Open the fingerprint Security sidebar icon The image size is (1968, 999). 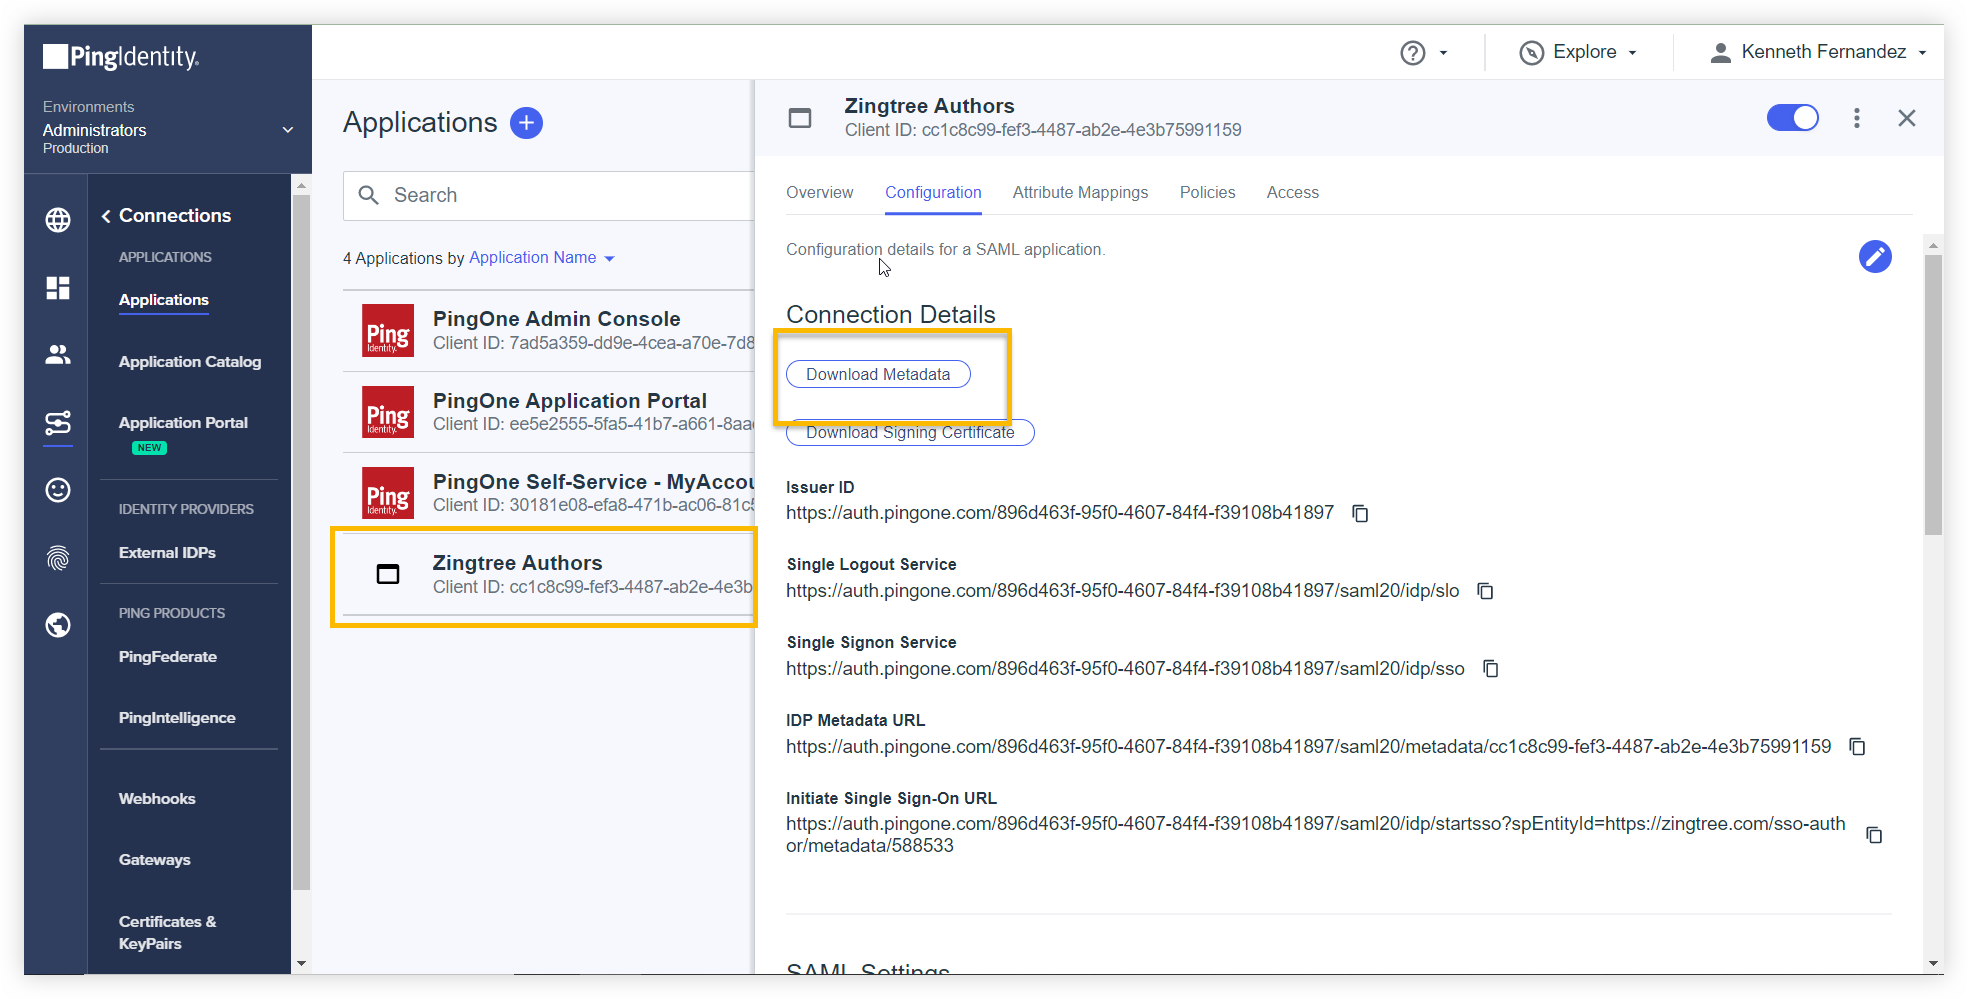[x=58, y=558]
